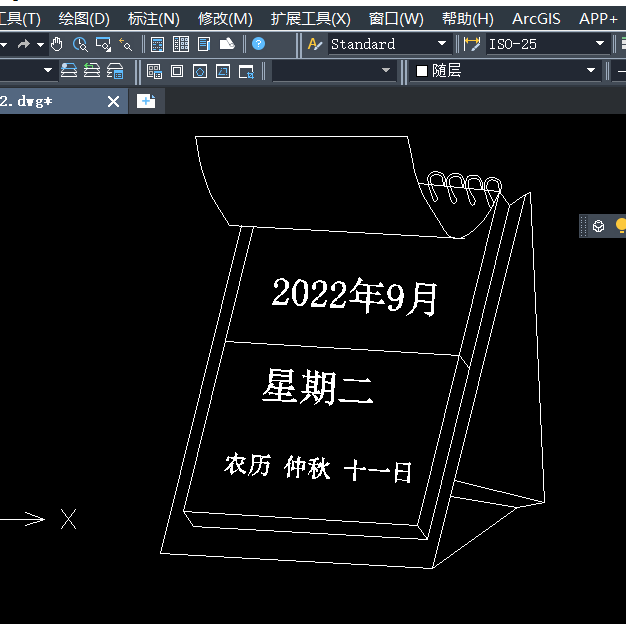
Task: Open the 绘图(D) menu
Action: click(84, 19)
